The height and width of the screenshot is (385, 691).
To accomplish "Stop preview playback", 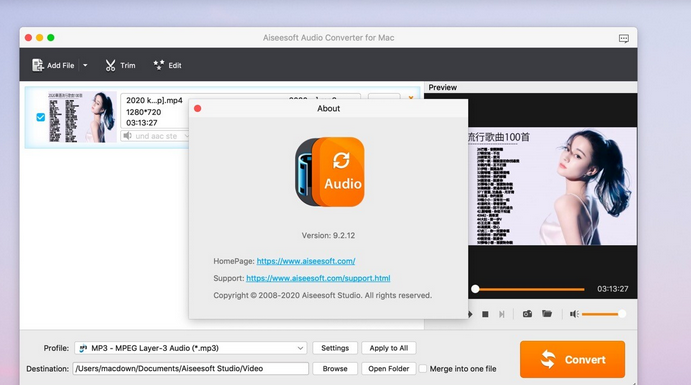I will (x=485, y=314).
